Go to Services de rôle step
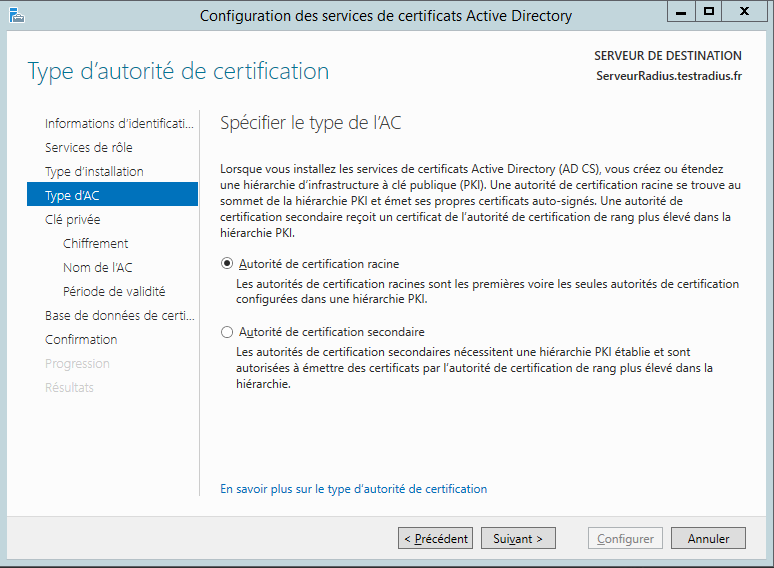Screen dimensions: 774x568 (x=88, y=147)
